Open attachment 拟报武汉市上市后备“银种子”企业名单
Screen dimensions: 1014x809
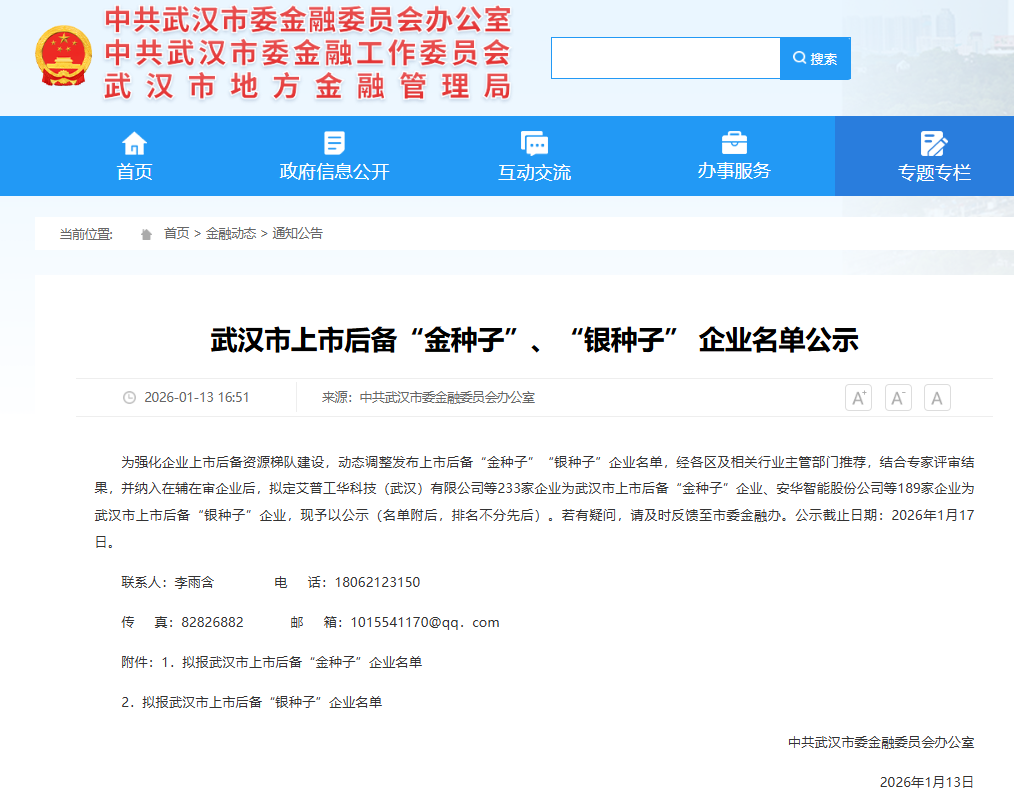click(262, 702)
